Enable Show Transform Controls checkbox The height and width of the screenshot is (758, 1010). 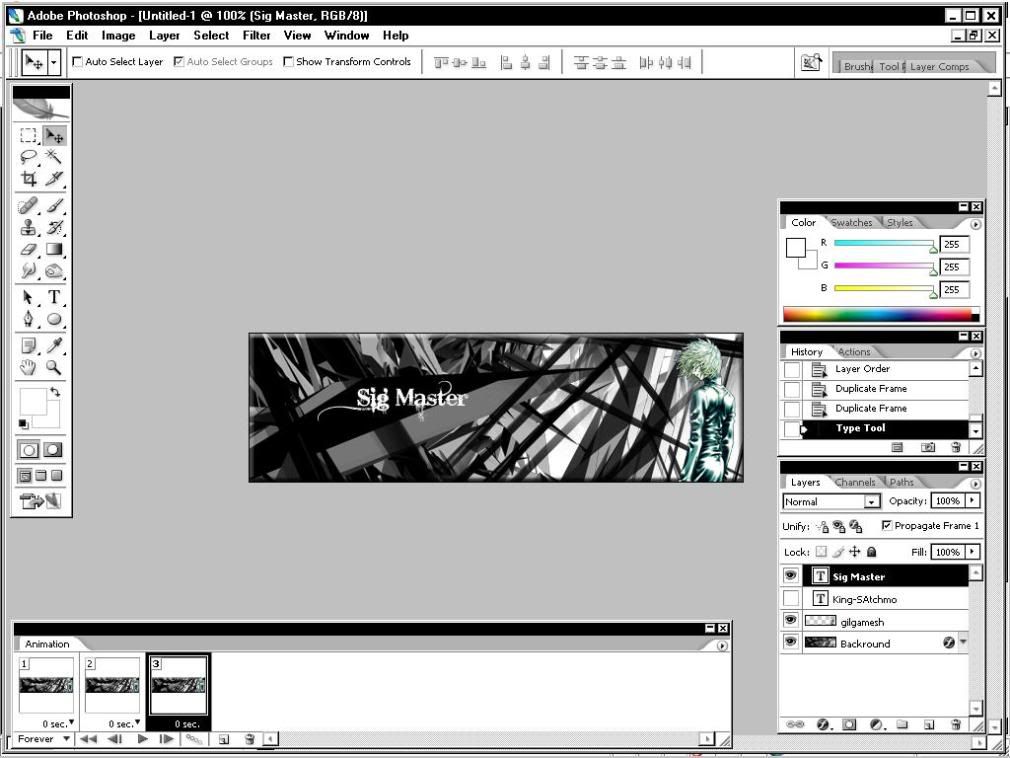pos(288,62)
